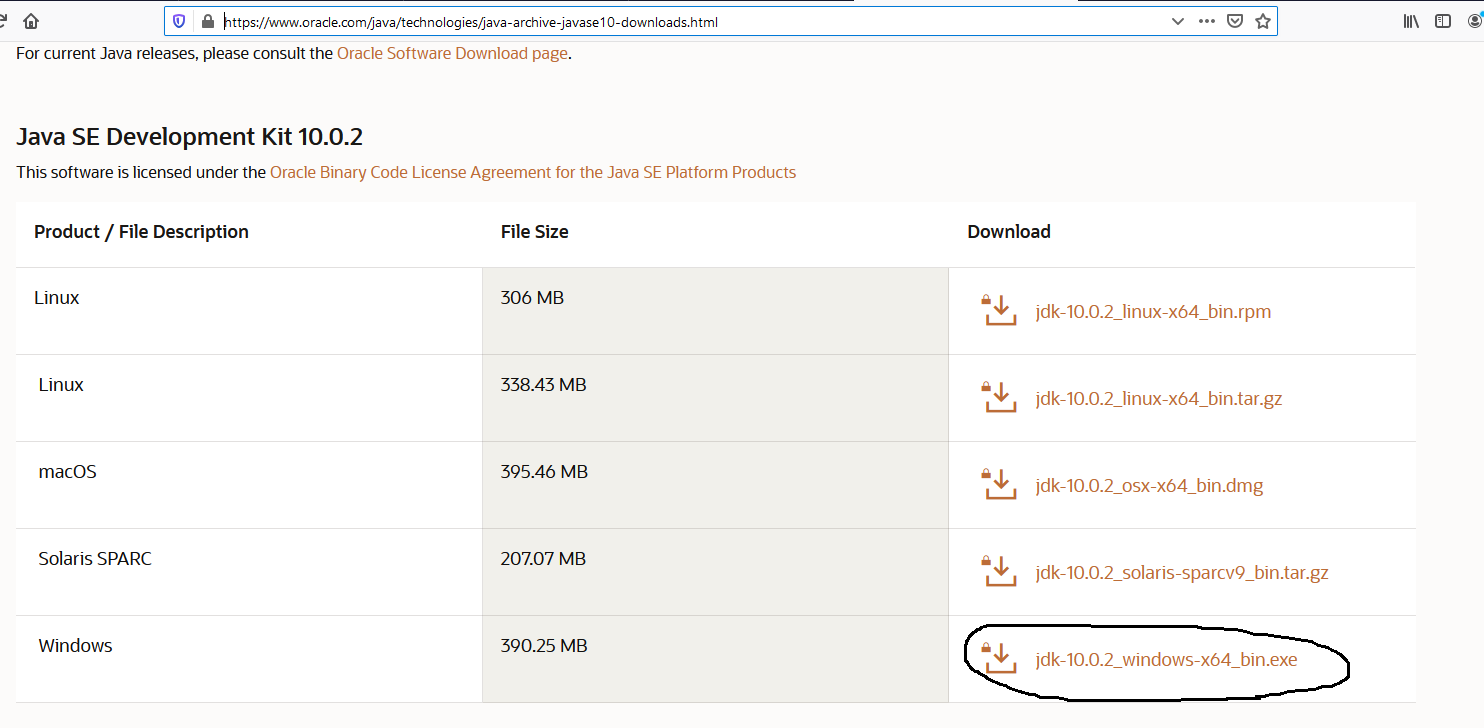Toggle the sidebar view icon
The image size is (1484, 728).
[x=1443, y=21]
